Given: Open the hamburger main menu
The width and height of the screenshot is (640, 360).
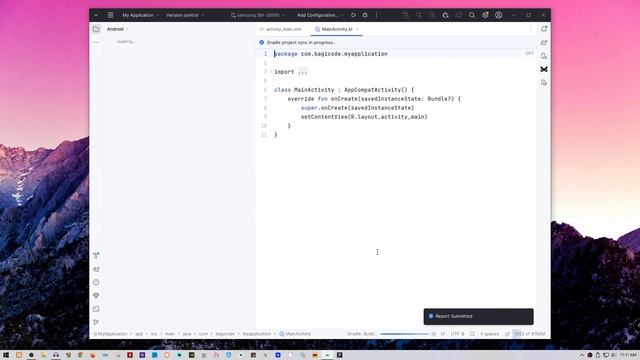Looking at the screenshot, I should point(110,15).
